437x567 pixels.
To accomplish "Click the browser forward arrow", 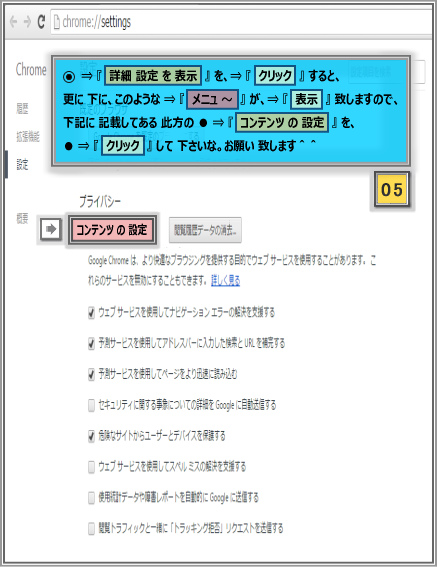I will 27,22.
